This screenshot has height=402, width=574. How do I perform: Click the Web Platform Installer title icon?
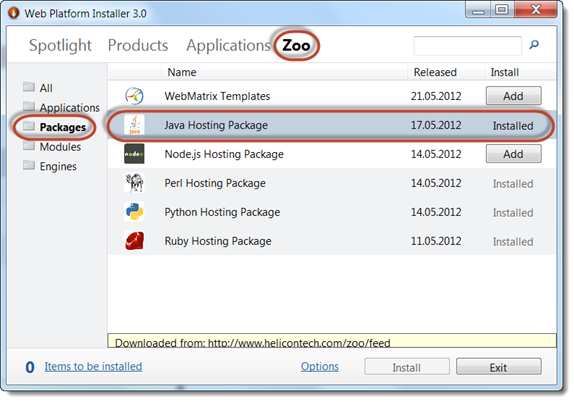(x=14, y=13)
